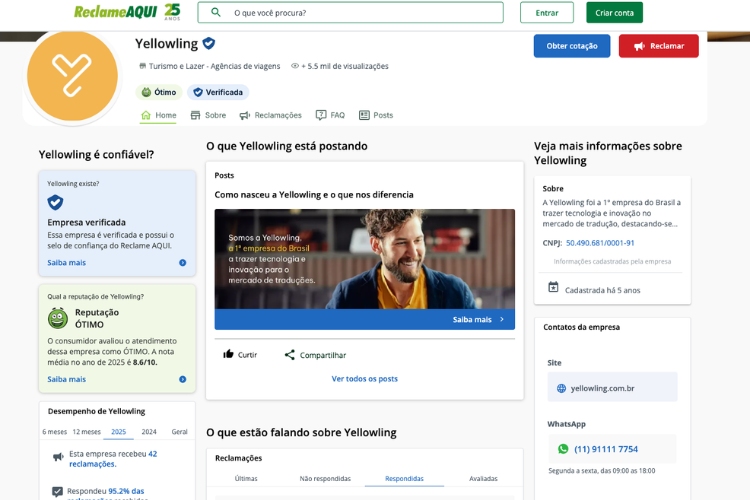Click the Ótimo reputation chip
This screenshot has width=750, height=500.
coord(159,92)
